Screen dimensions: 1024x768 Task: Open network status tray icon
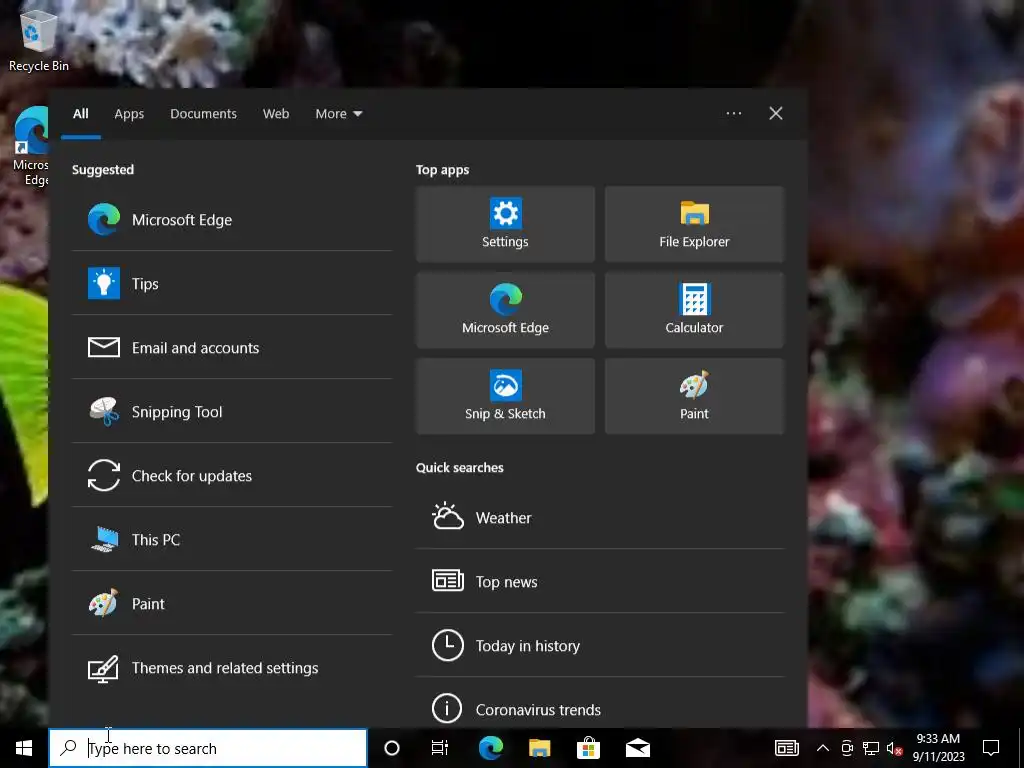coord(871,748)
